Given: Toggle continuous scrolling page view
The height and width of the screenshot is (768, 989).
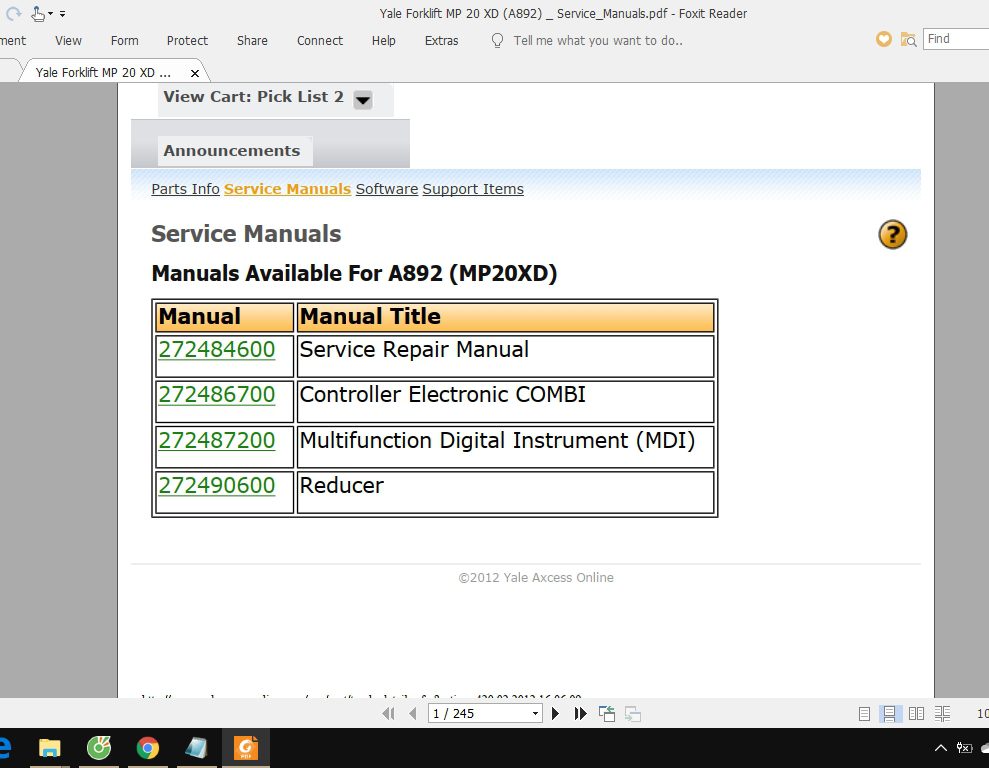Looking at the screenshot, I should coord(890,713).
